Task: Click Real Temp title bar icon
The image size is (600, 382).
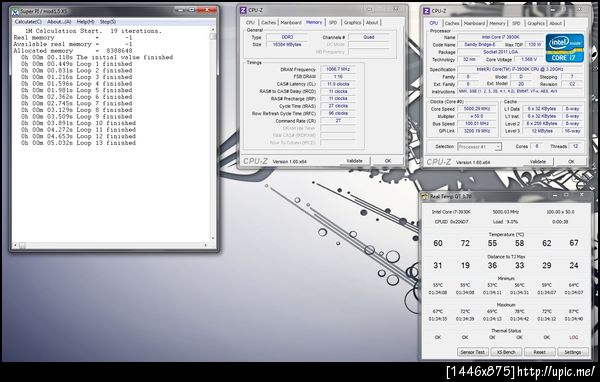Action: [425, 196]
